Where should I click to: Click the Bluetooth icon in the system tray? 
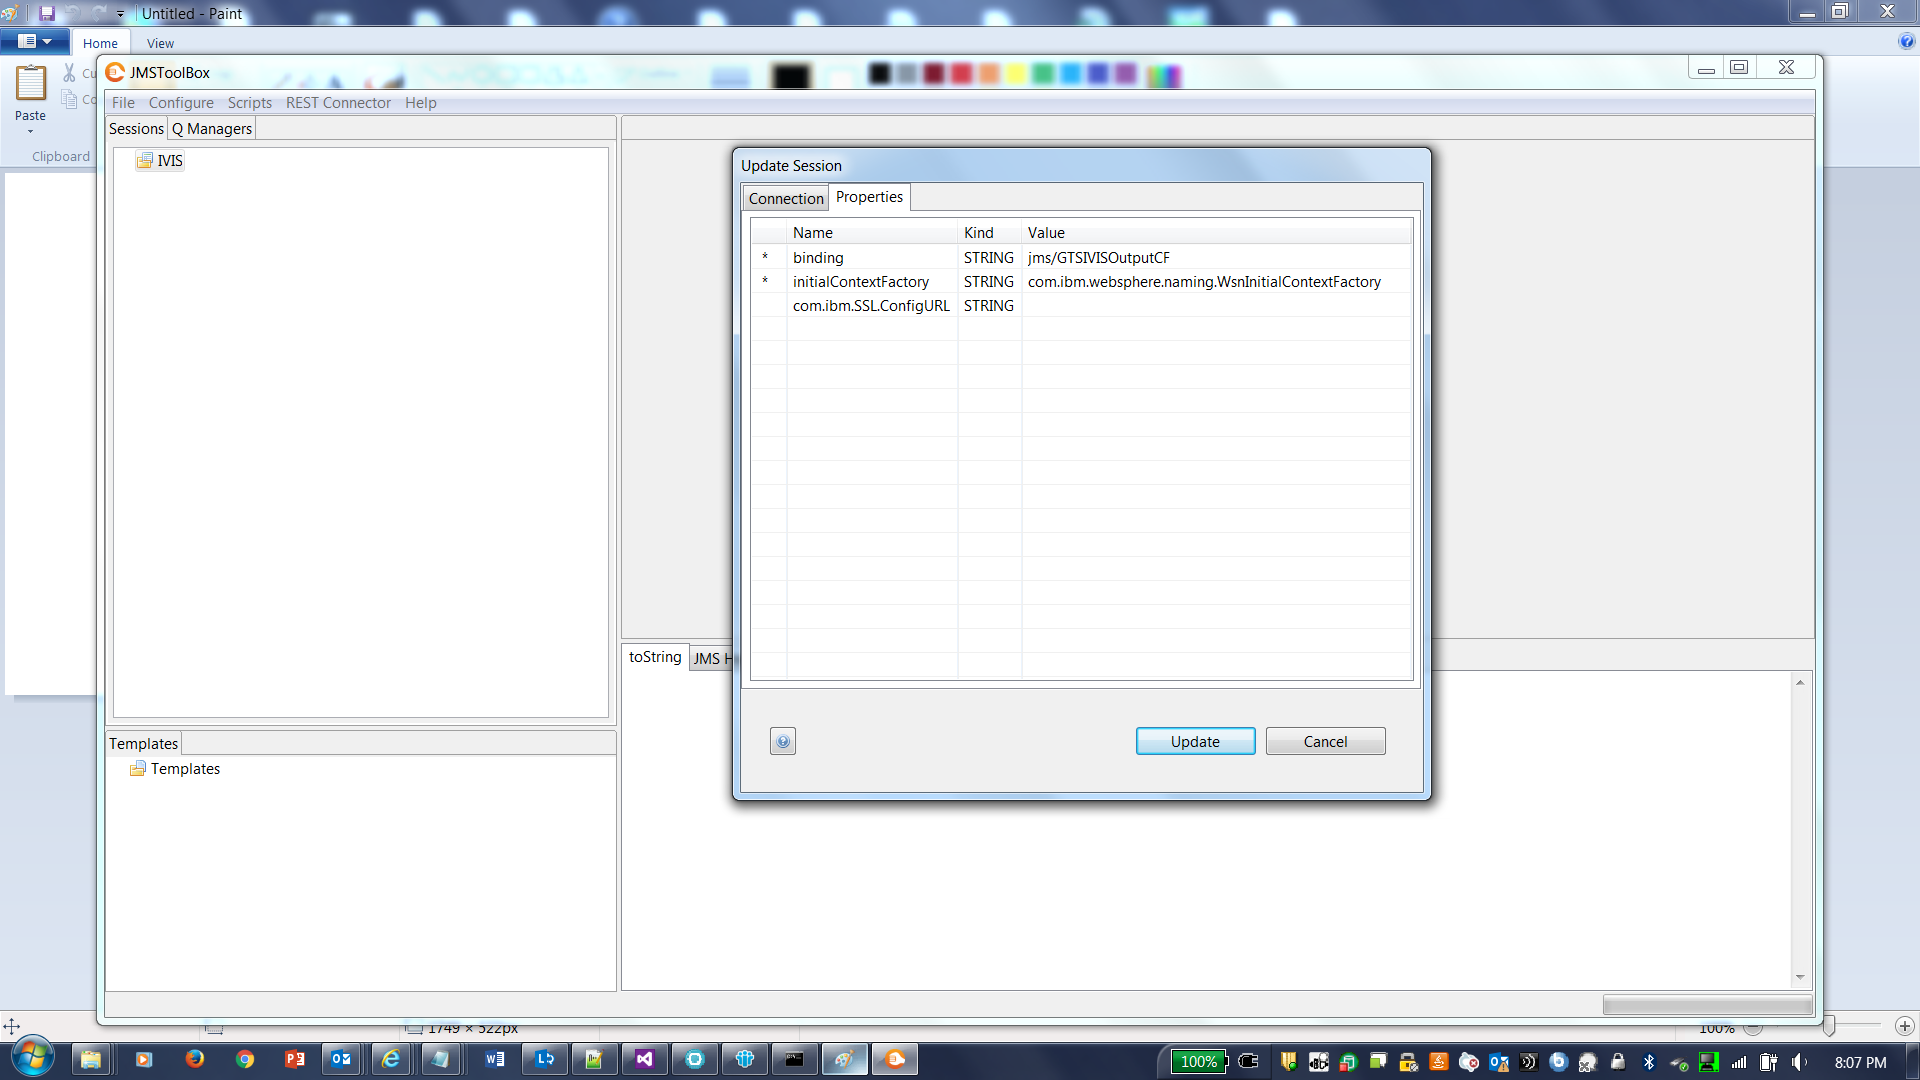coord(1648,1062)
